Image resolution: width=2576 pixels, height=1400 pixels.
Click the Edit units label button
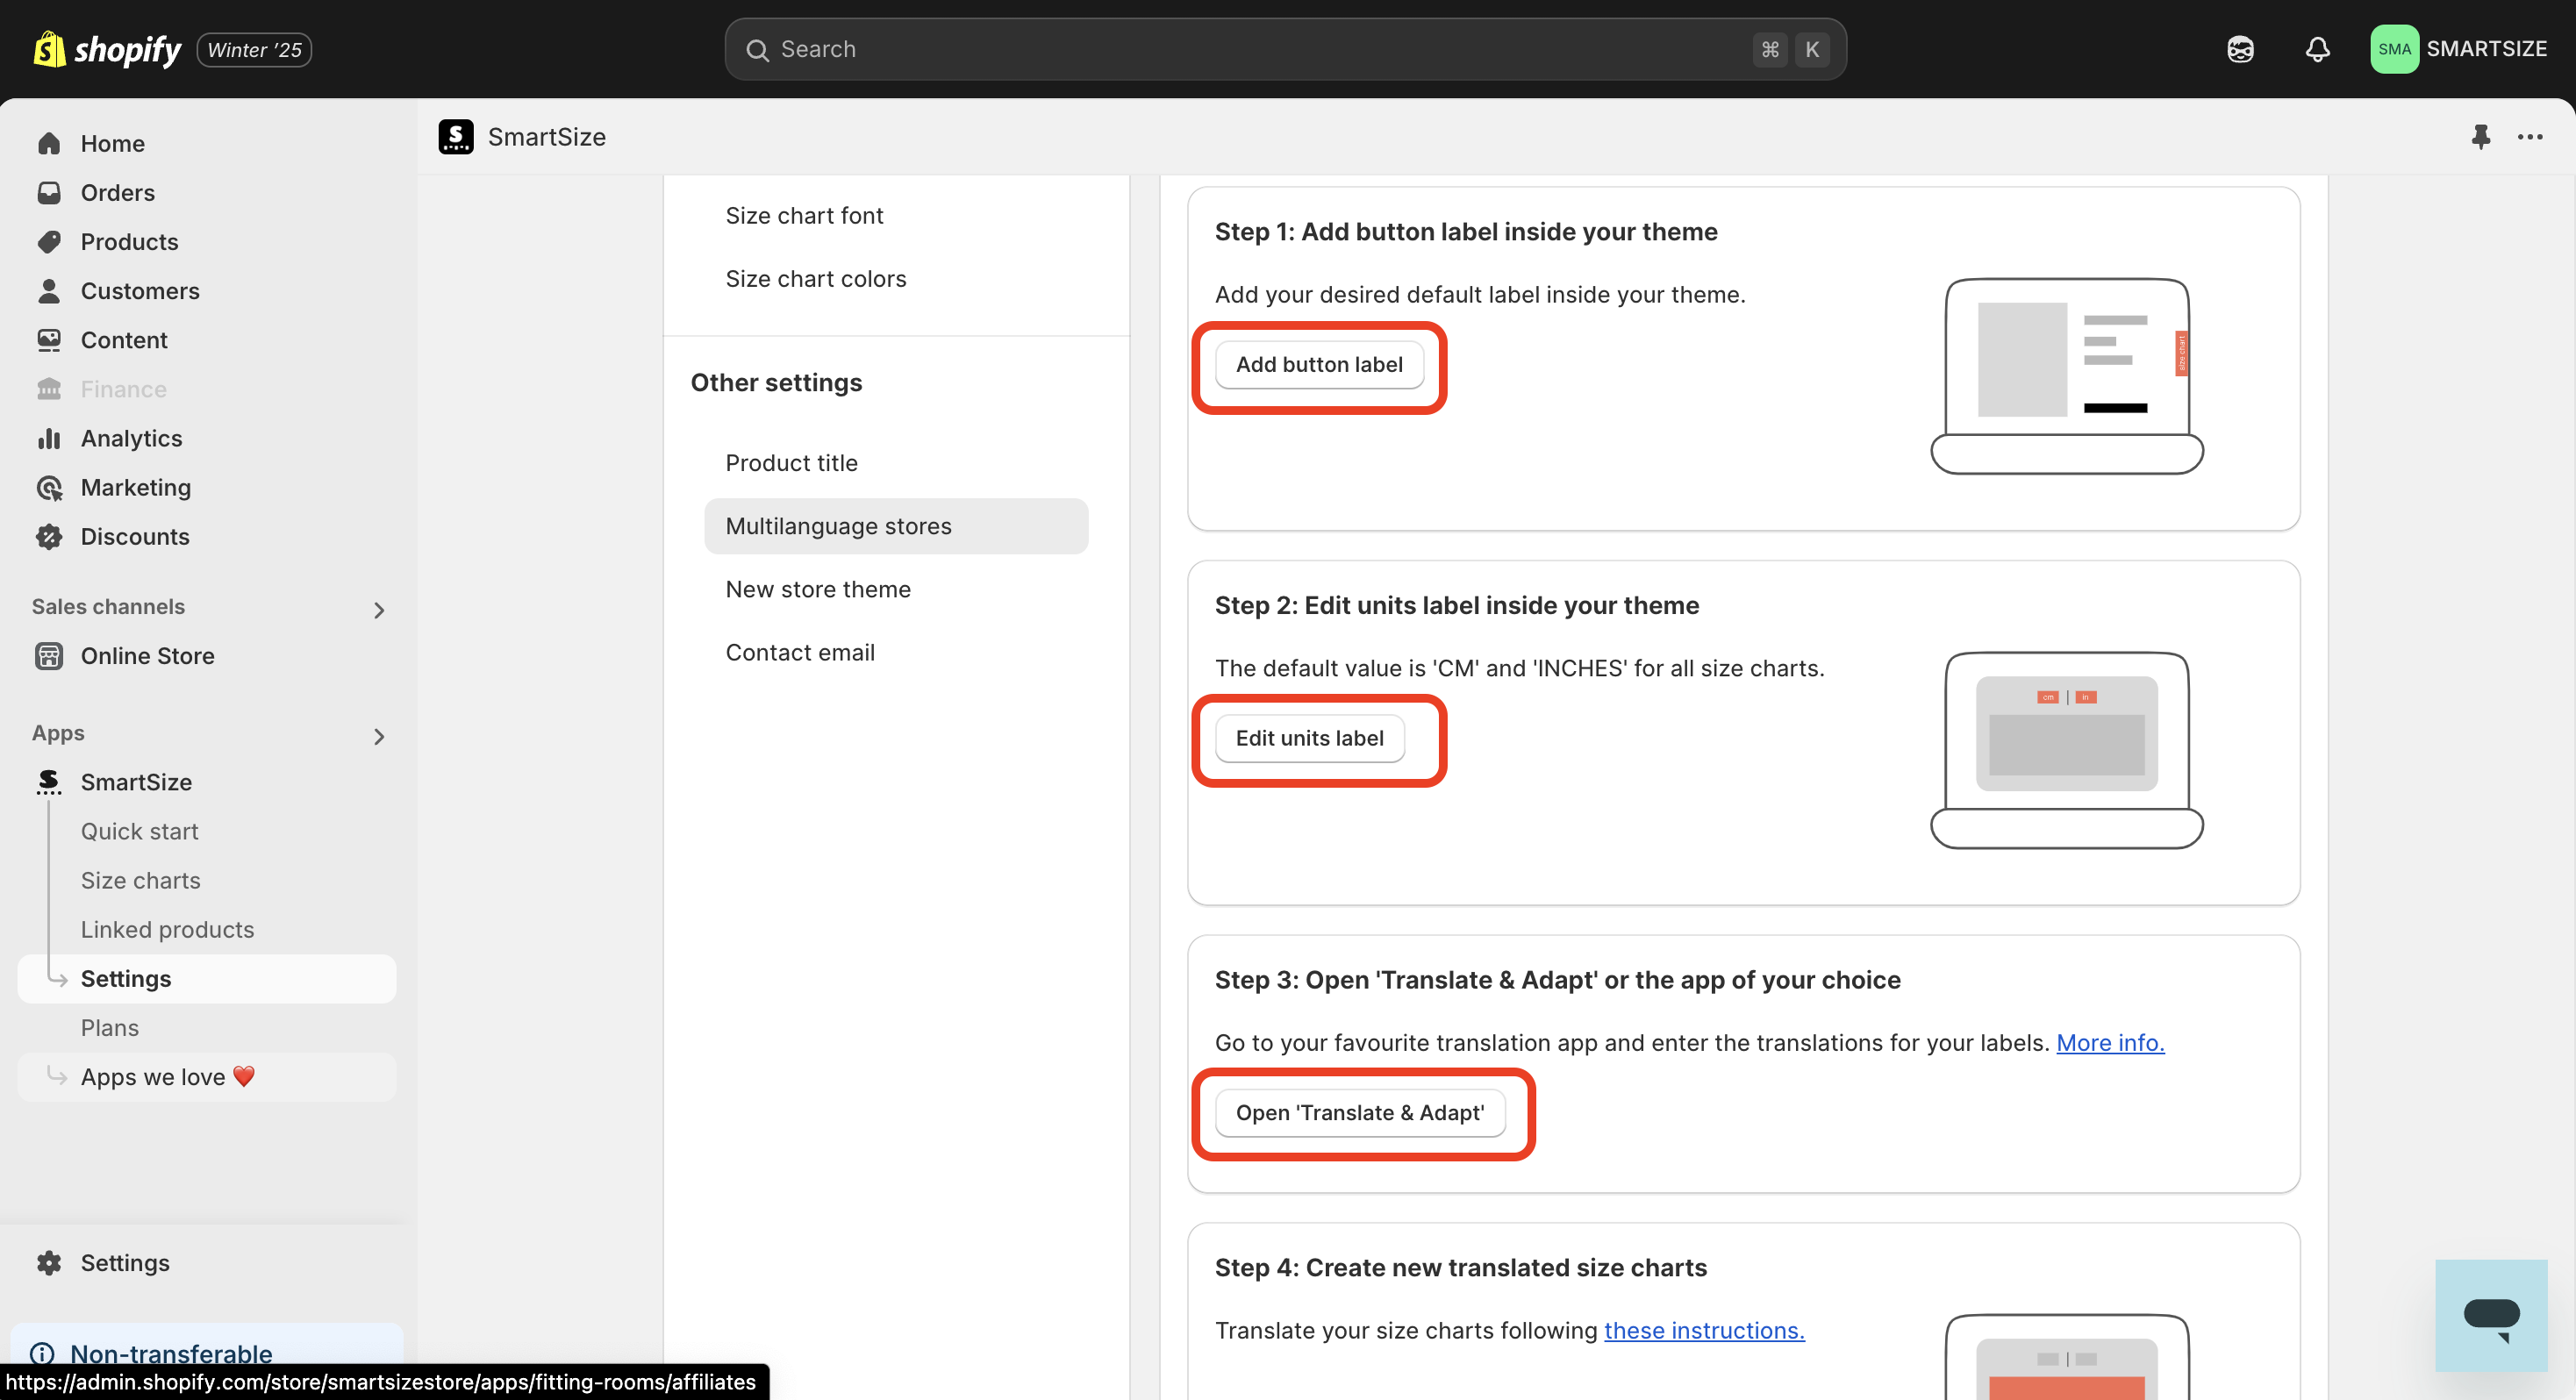(x=1309, y=737)
